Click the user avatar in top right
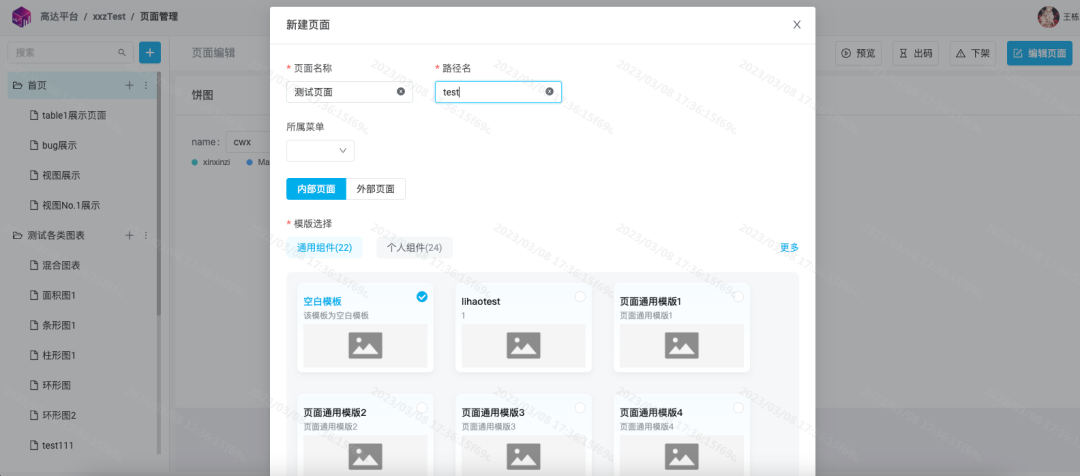 point(1048,17)
